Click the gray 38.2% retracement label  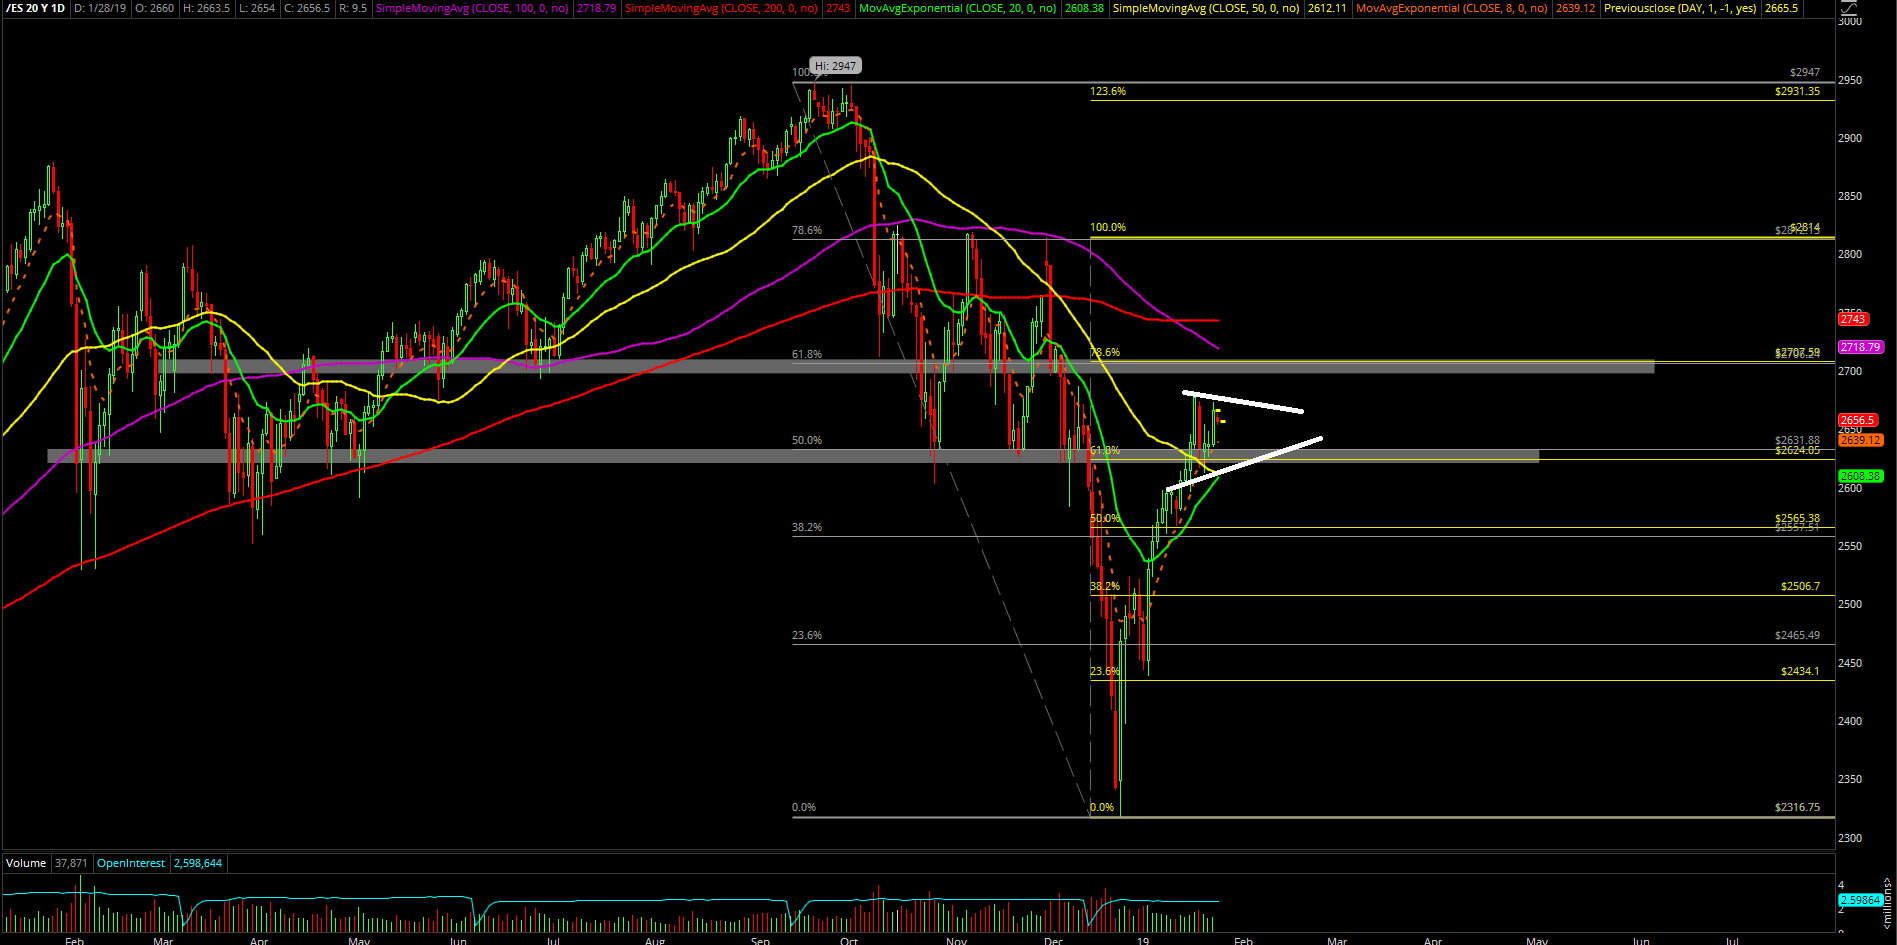tap(807, 527)
